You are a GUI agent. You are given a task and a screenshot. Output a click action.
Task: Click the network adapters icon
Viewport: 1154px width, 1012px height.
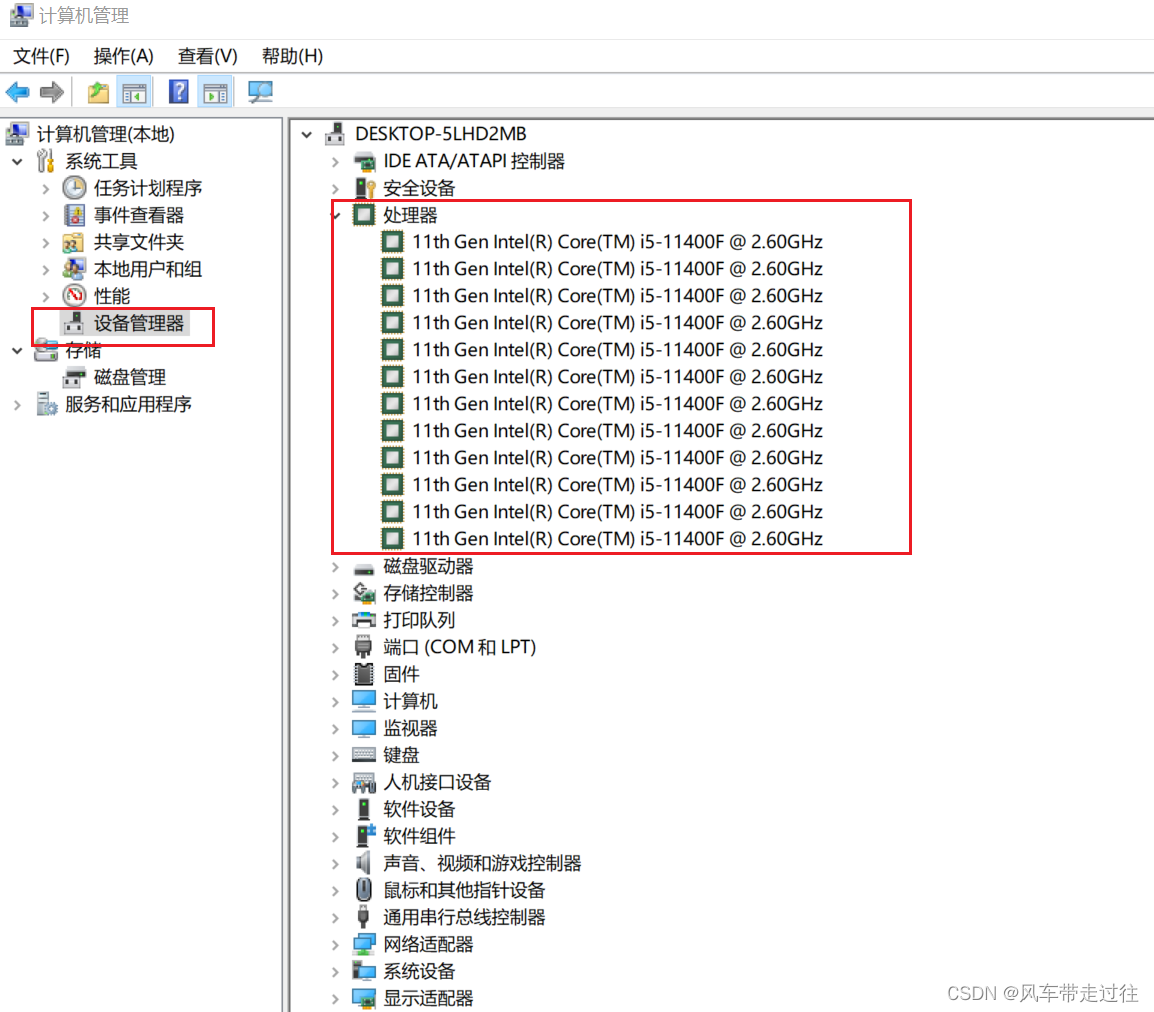pyautogui.click(x=364, y=944)
